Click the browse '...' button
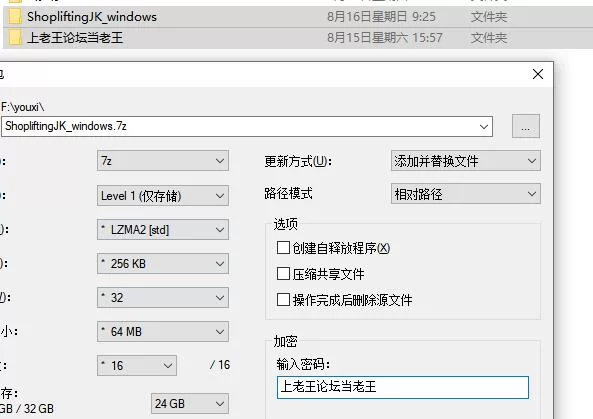 (526, 126)
